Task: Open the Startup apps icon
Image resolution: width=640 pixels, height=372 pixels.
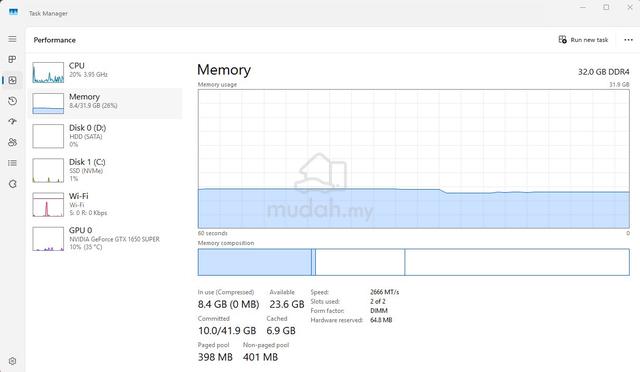Action: click(x=12, y=121)
